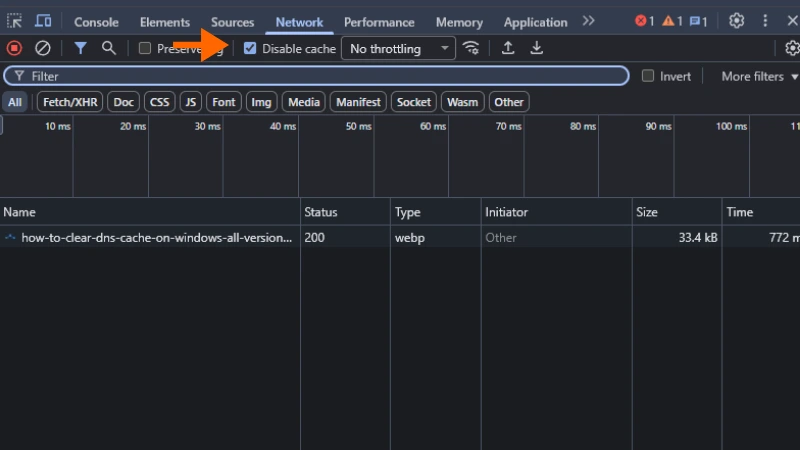This screenshot has width=800, height=450.
Task: Click the inspect element selector icon
Action: click(15, 21)
